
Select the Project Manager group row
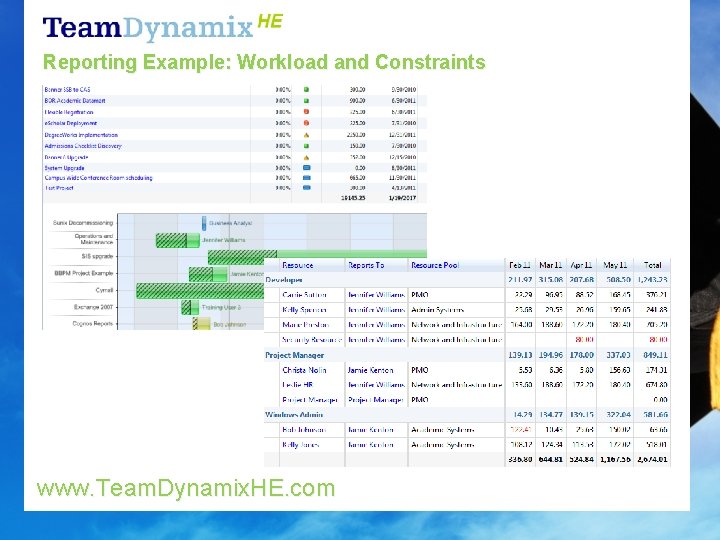click(467, 355)
